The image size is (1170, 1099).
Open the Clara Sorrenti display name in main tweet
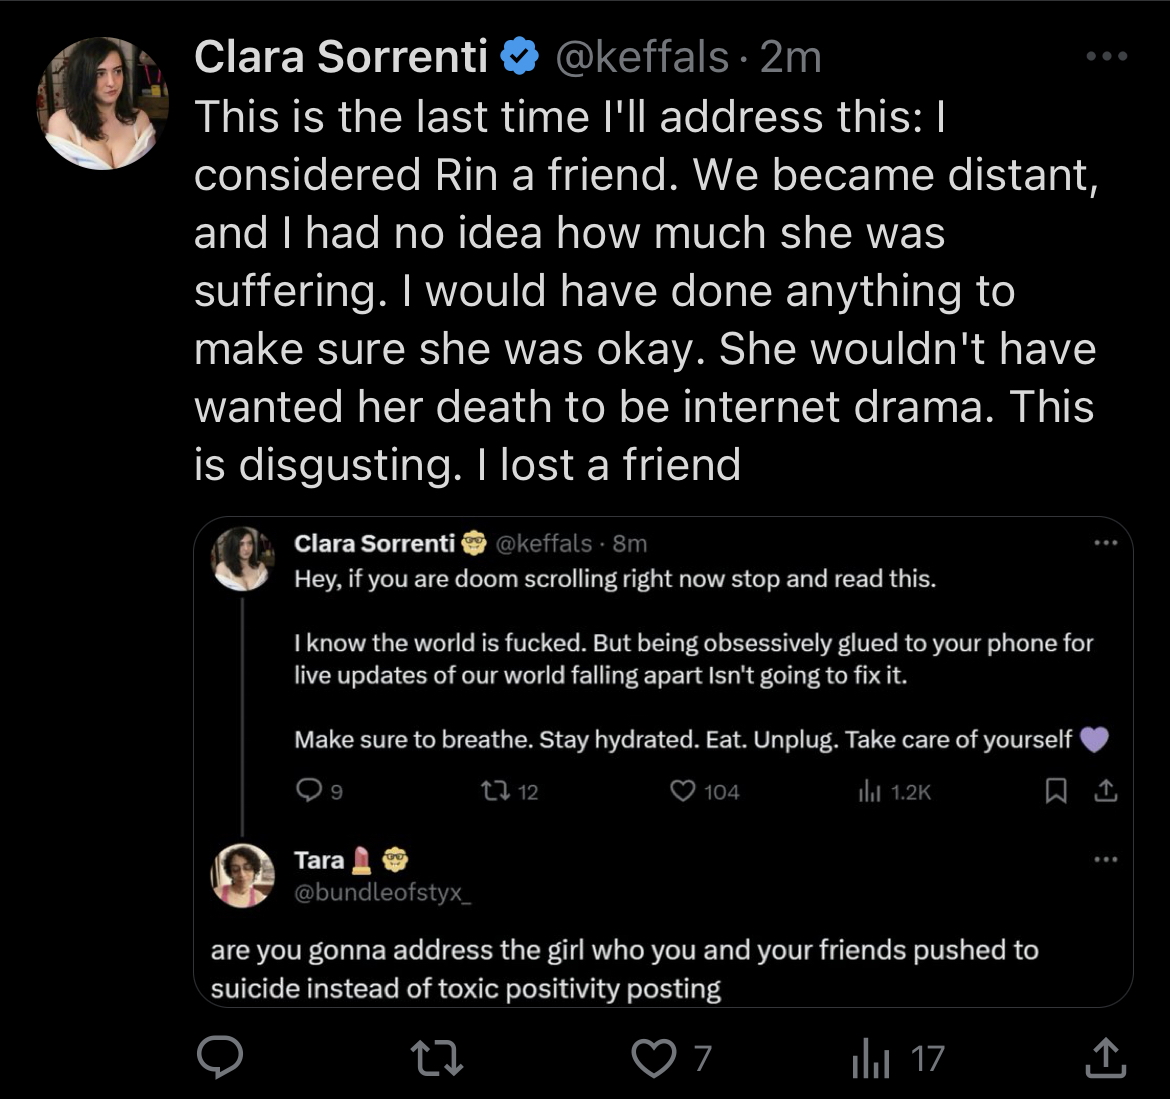[x=341, y=57]
